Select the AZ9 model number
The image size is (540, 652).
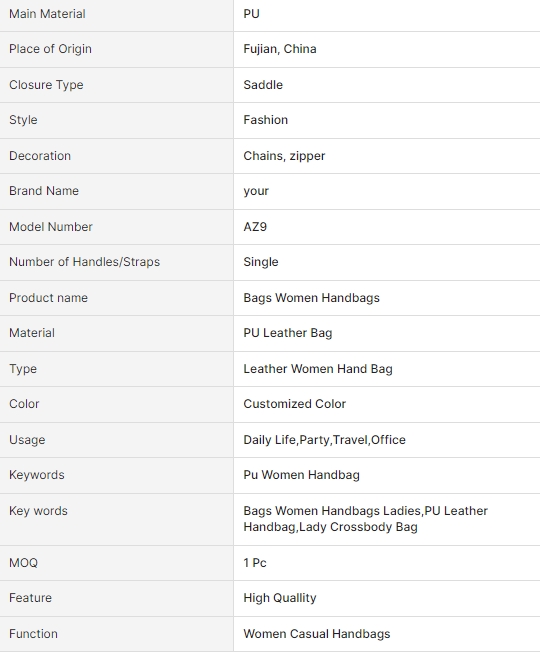click(255, 227)
